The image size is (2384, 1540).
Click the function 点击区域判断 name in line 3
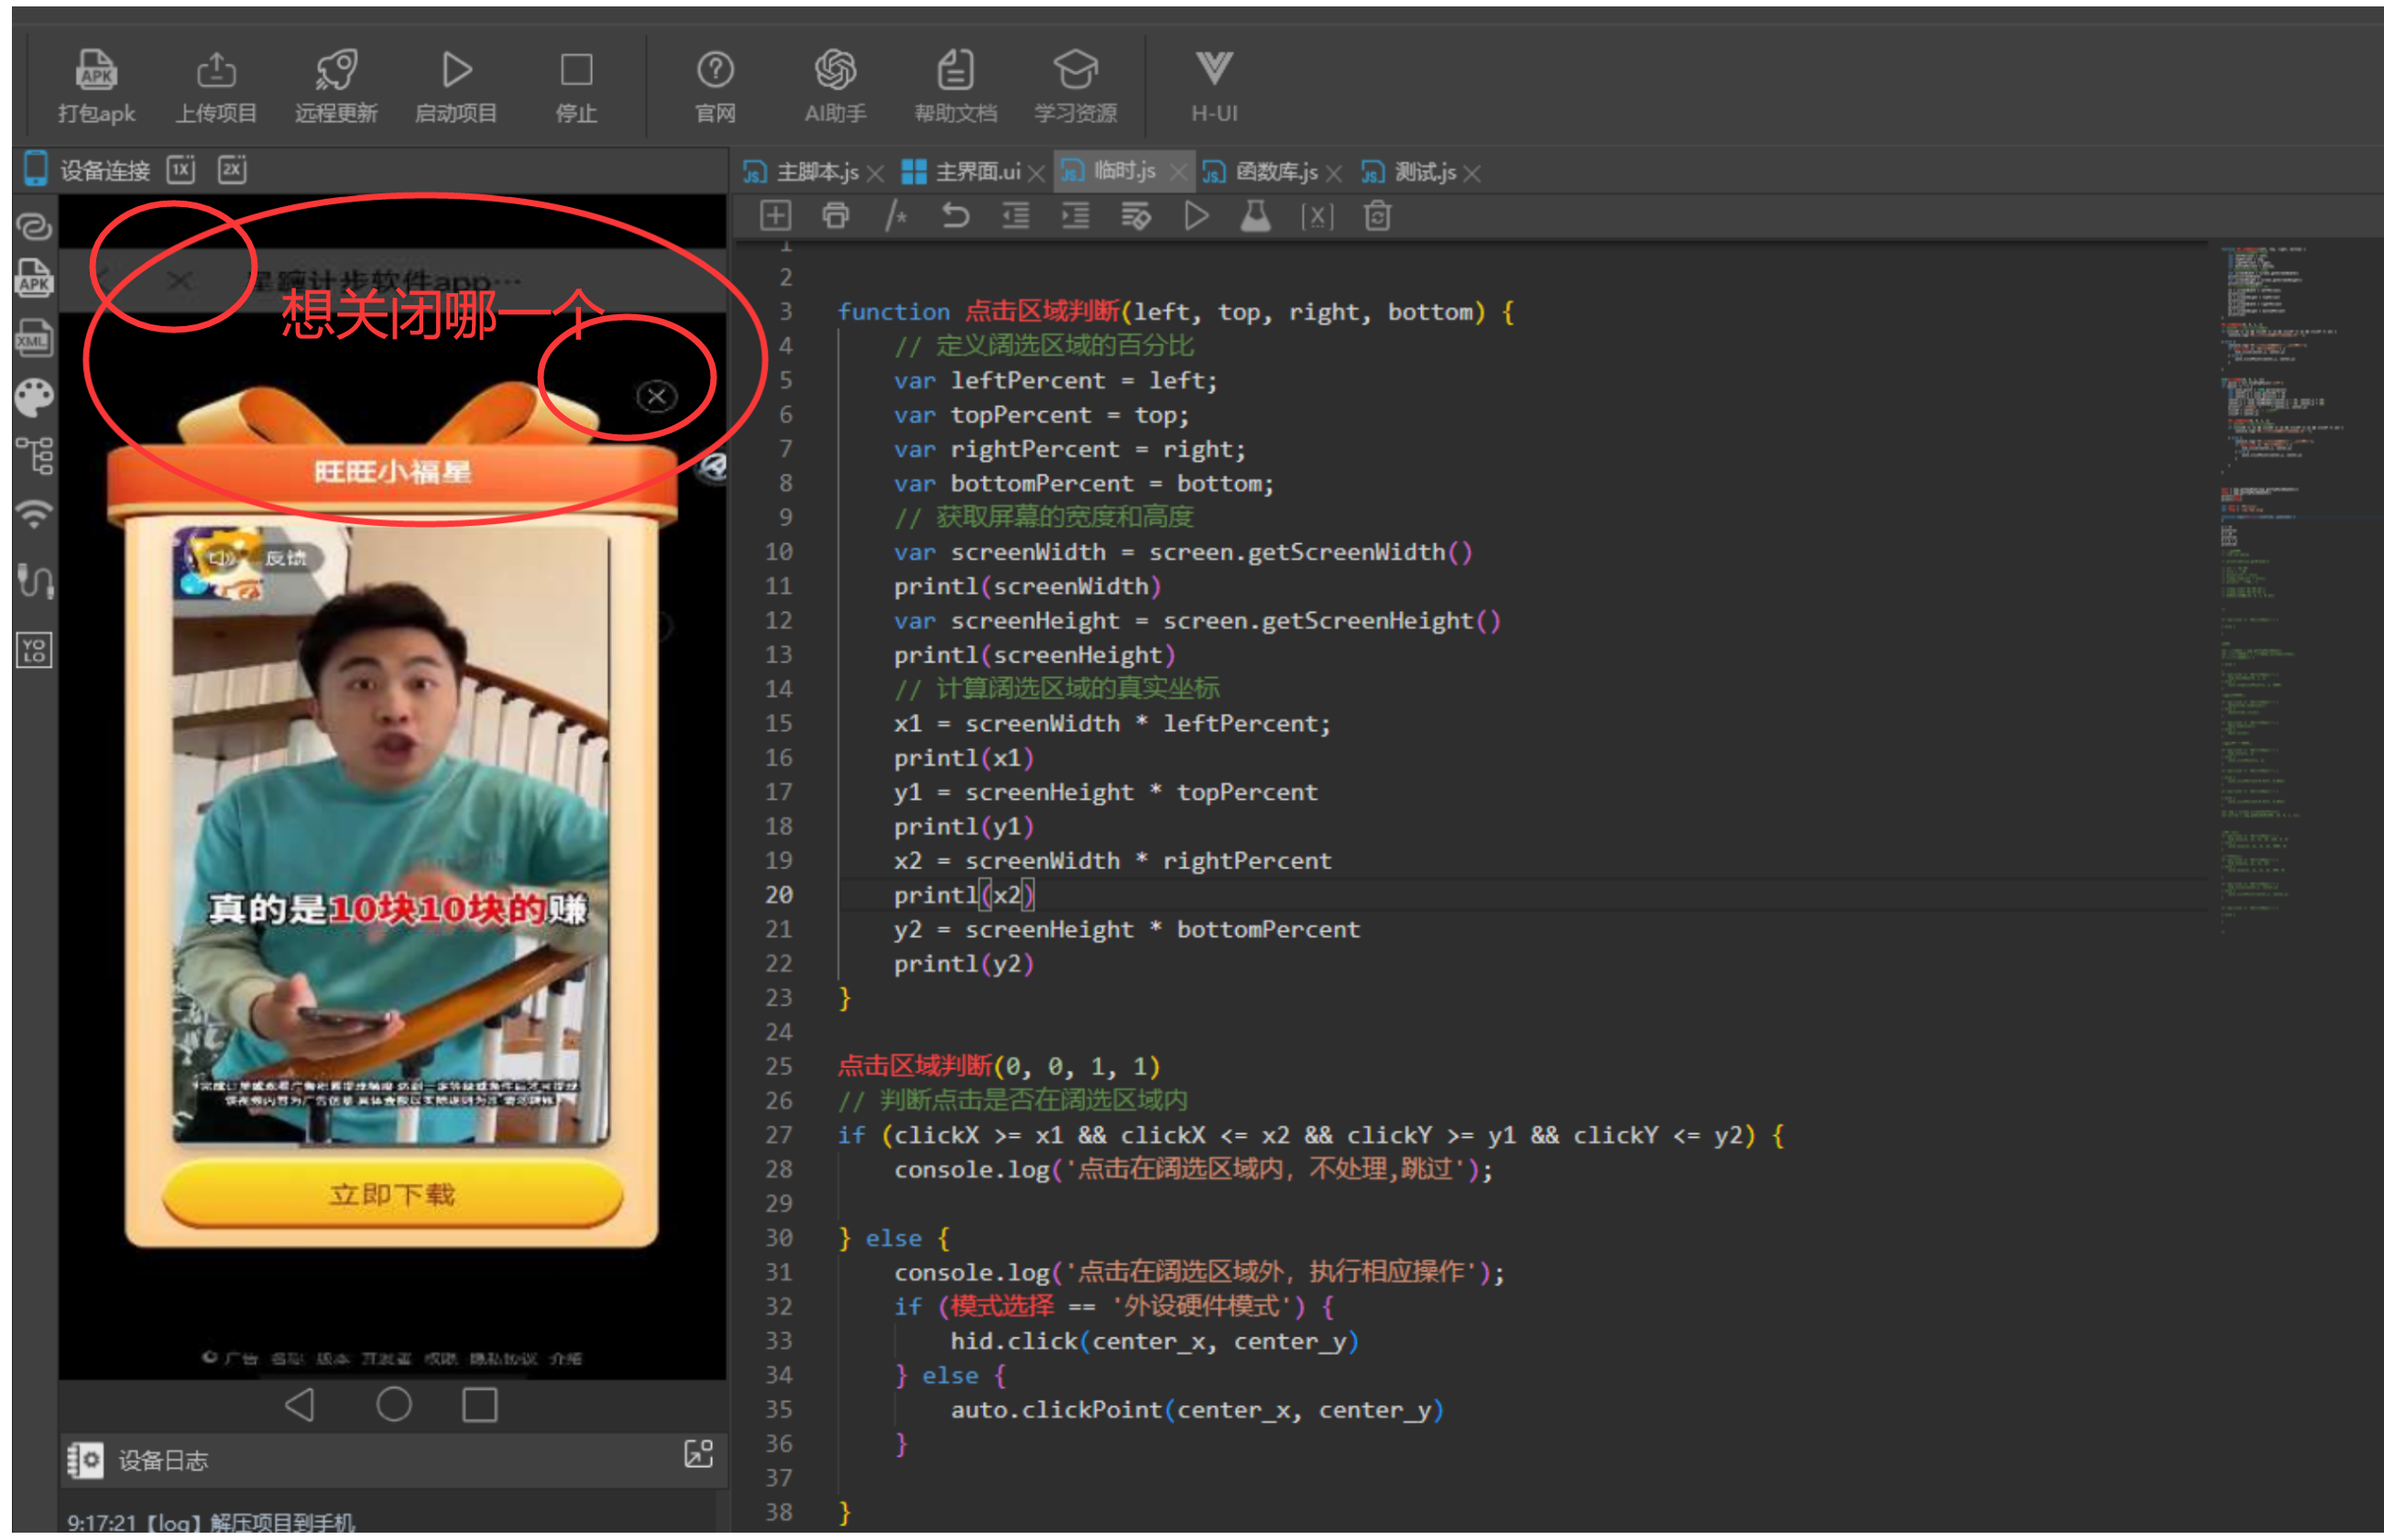1042,312
